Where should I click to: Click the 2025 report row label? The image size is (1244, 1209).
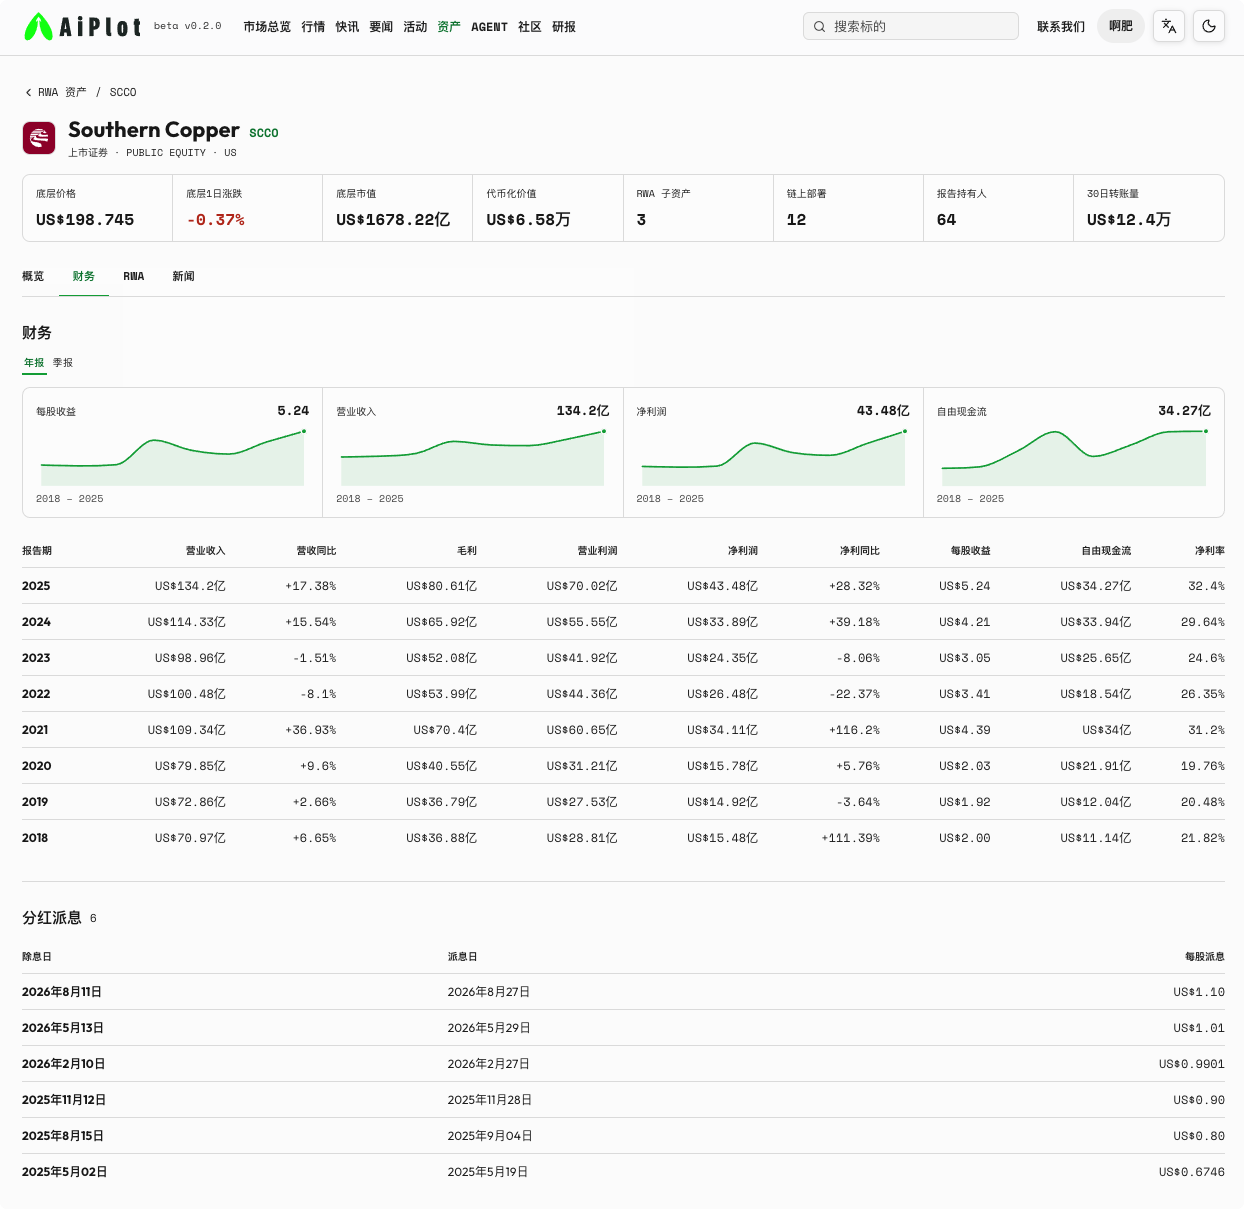[36, 586]
